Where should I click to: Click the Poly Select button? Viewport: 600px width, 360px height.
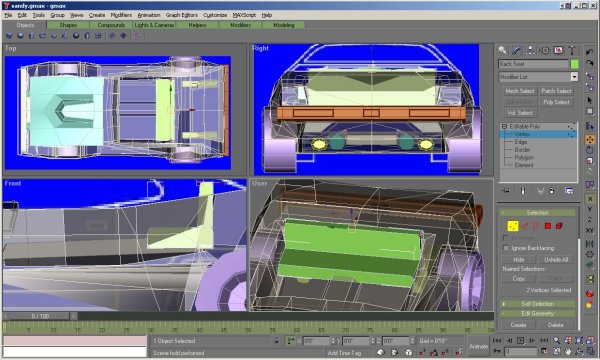click(556, 102)
